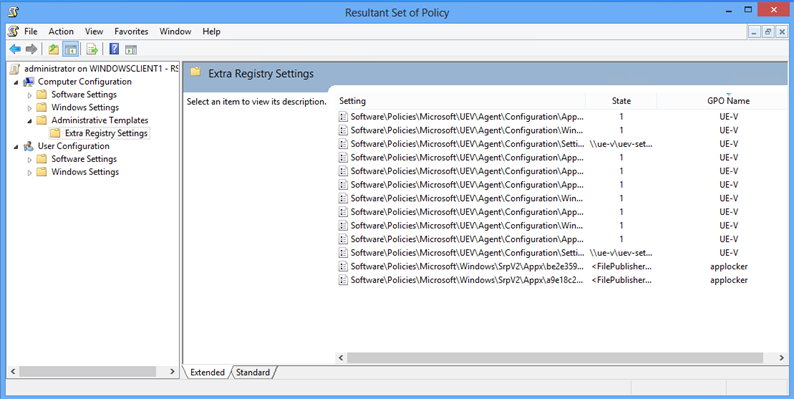Collapse the Computer Configuration tree node
This screenshot has height=399, width=794.
tap(16, 82)
